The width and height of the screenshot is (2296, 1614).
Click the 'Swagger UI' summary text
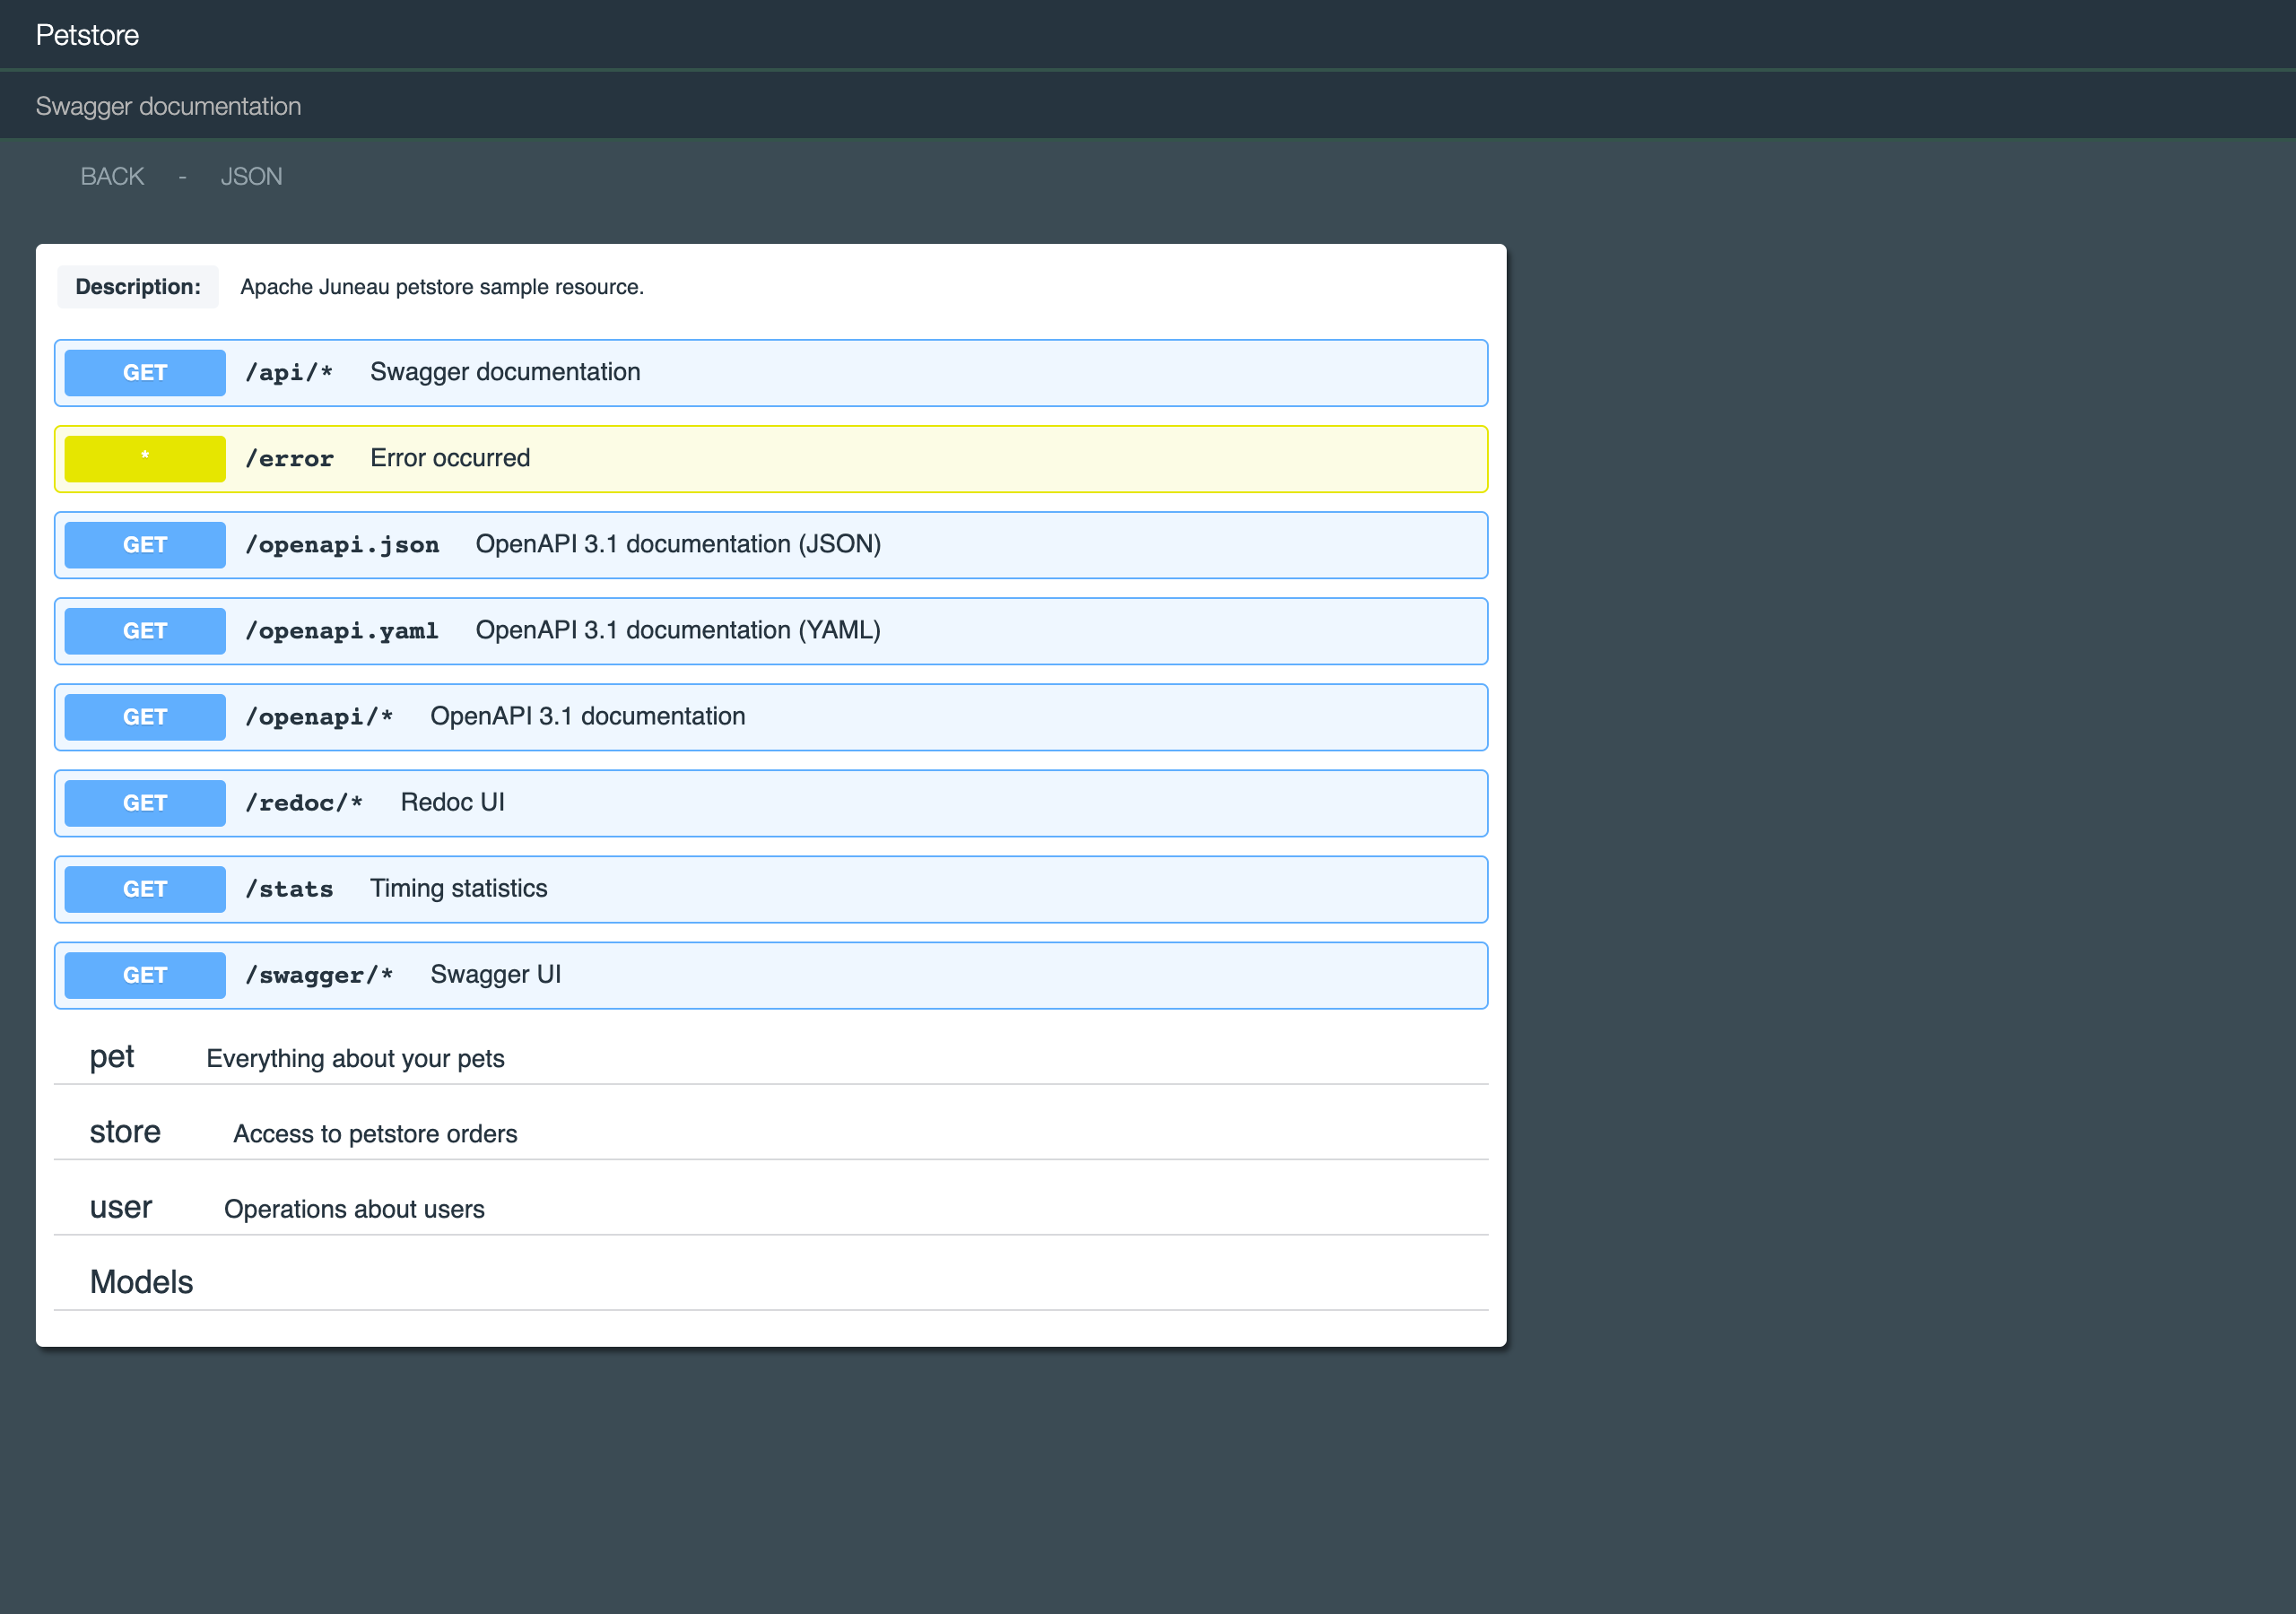[496, 974]
